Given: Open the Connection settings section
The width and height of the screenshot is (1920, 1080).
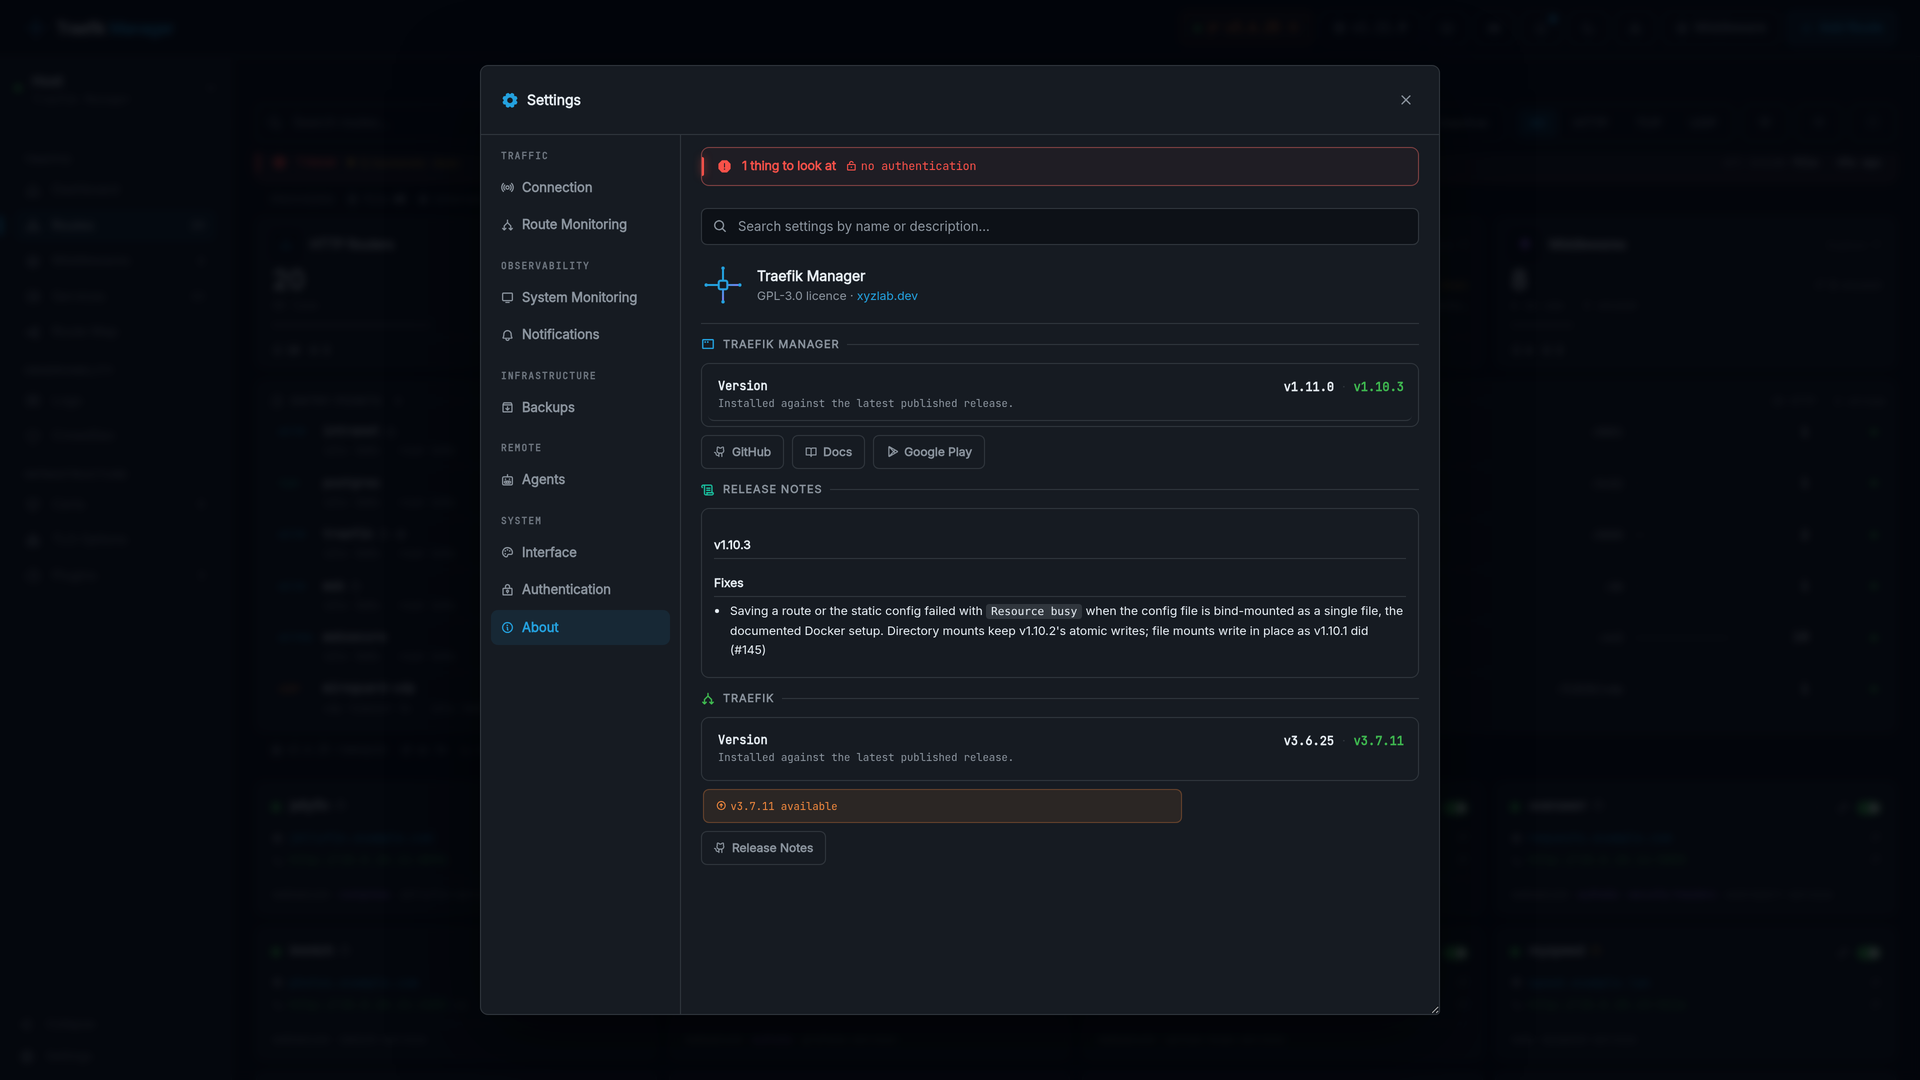Looking at the screenshot, I should point(580,187).
